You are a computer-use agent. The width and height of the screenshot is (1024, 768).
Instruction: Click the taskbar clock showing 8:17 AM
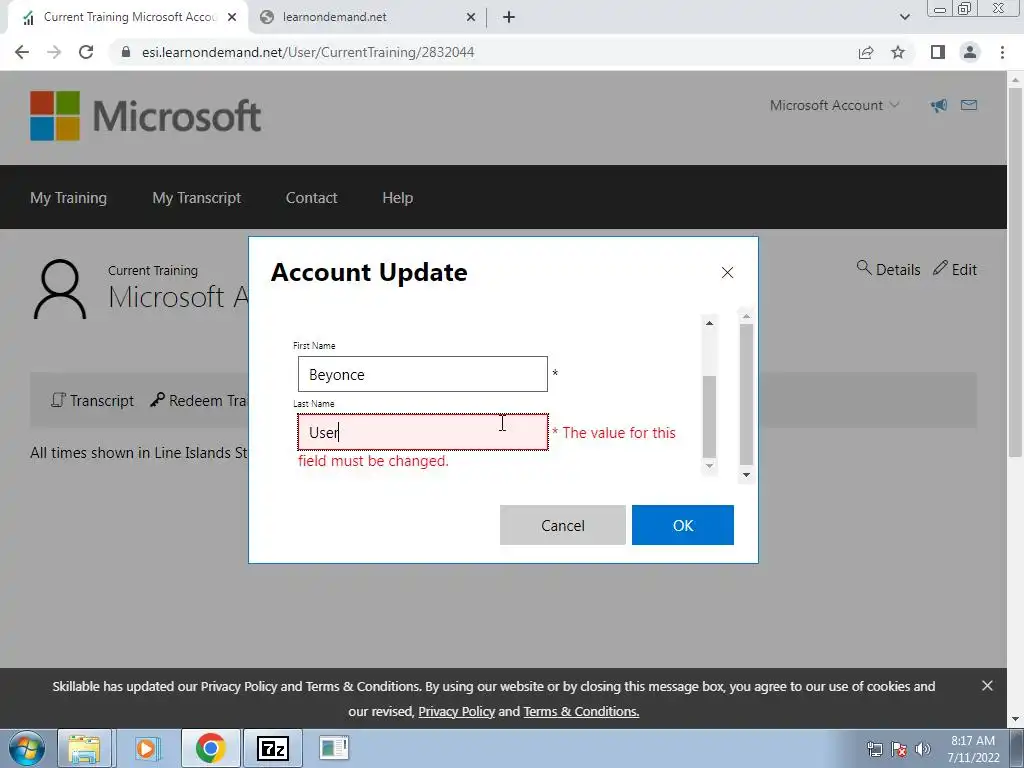click(973, 749)
